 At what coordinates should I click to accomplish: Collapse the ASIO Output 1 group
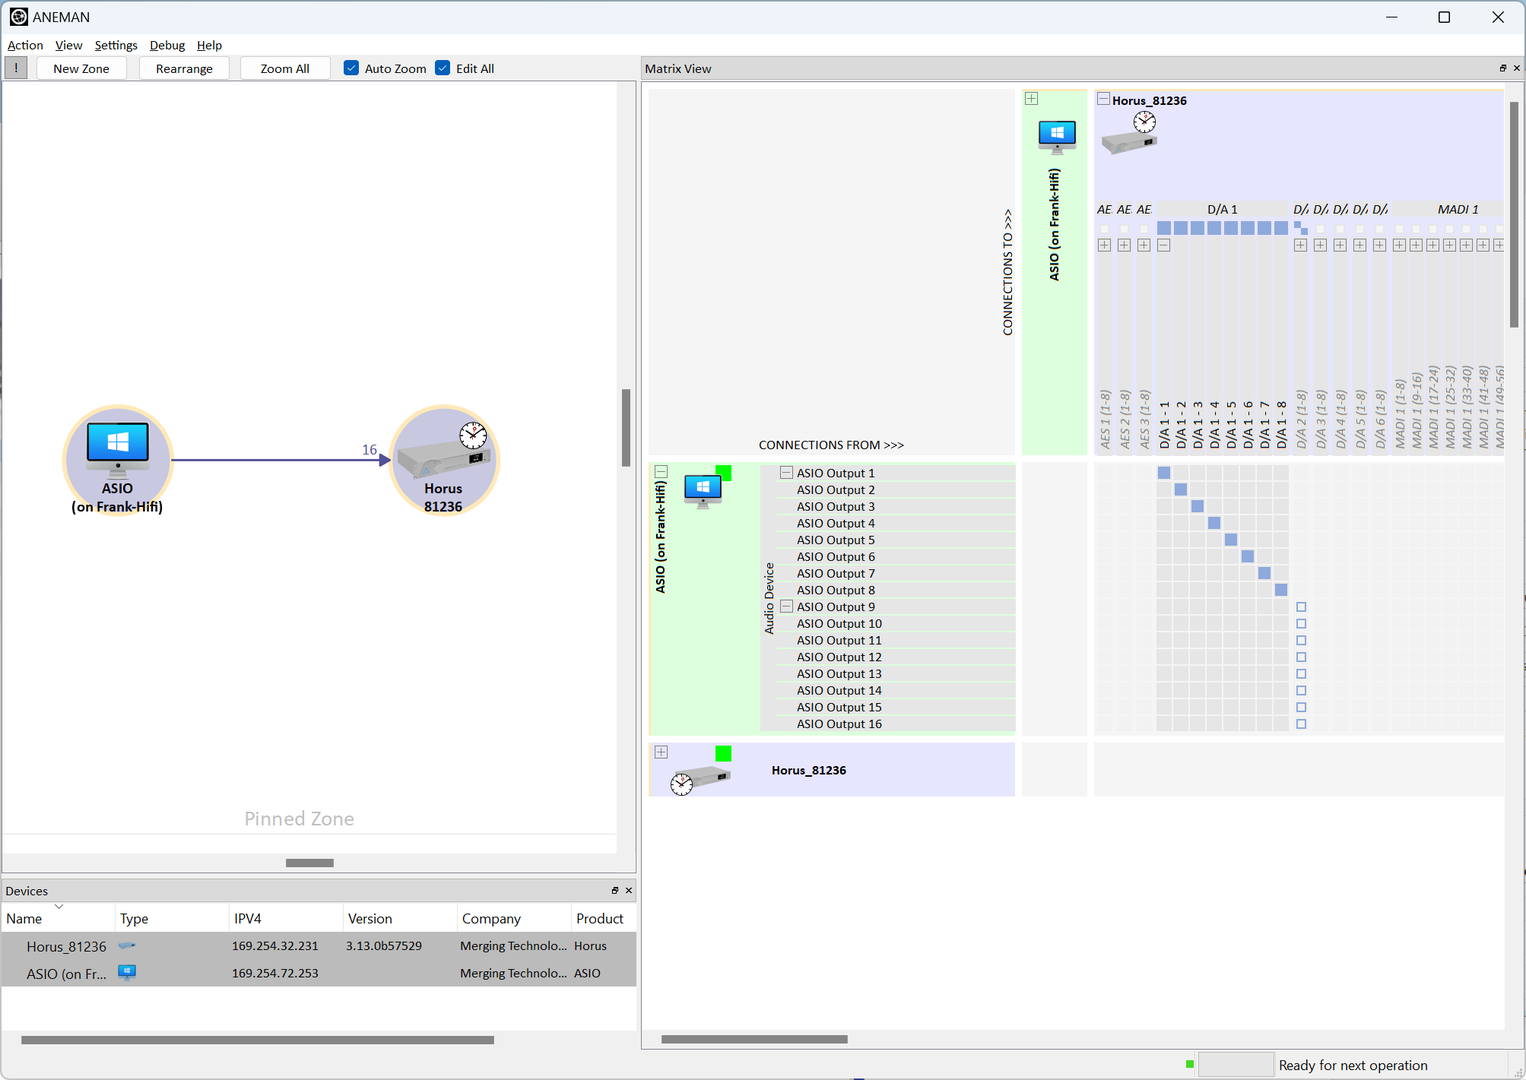(786, 473)
